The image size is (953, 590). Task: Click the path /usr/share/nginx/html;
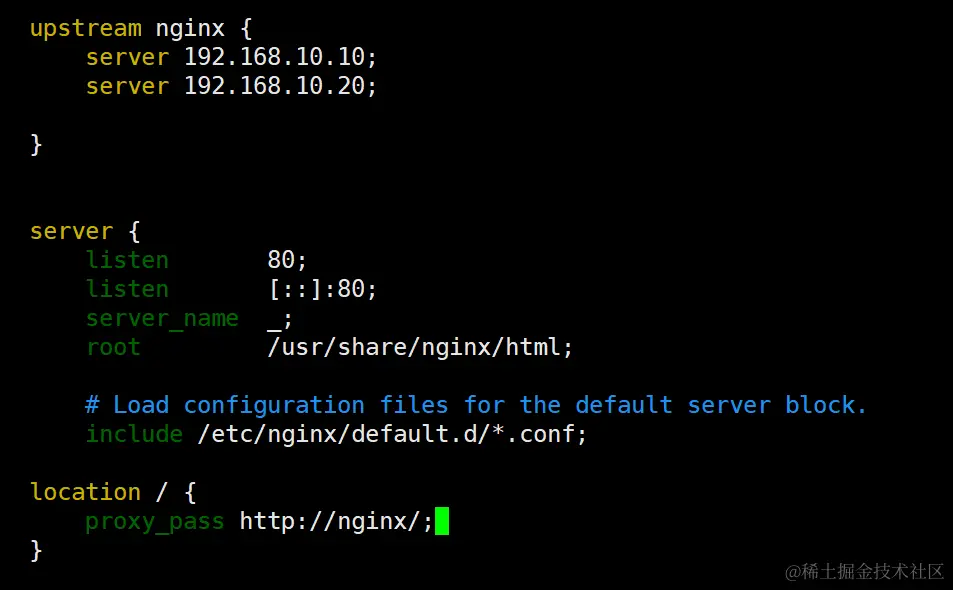pyautogui.click(x=420, y=347)
